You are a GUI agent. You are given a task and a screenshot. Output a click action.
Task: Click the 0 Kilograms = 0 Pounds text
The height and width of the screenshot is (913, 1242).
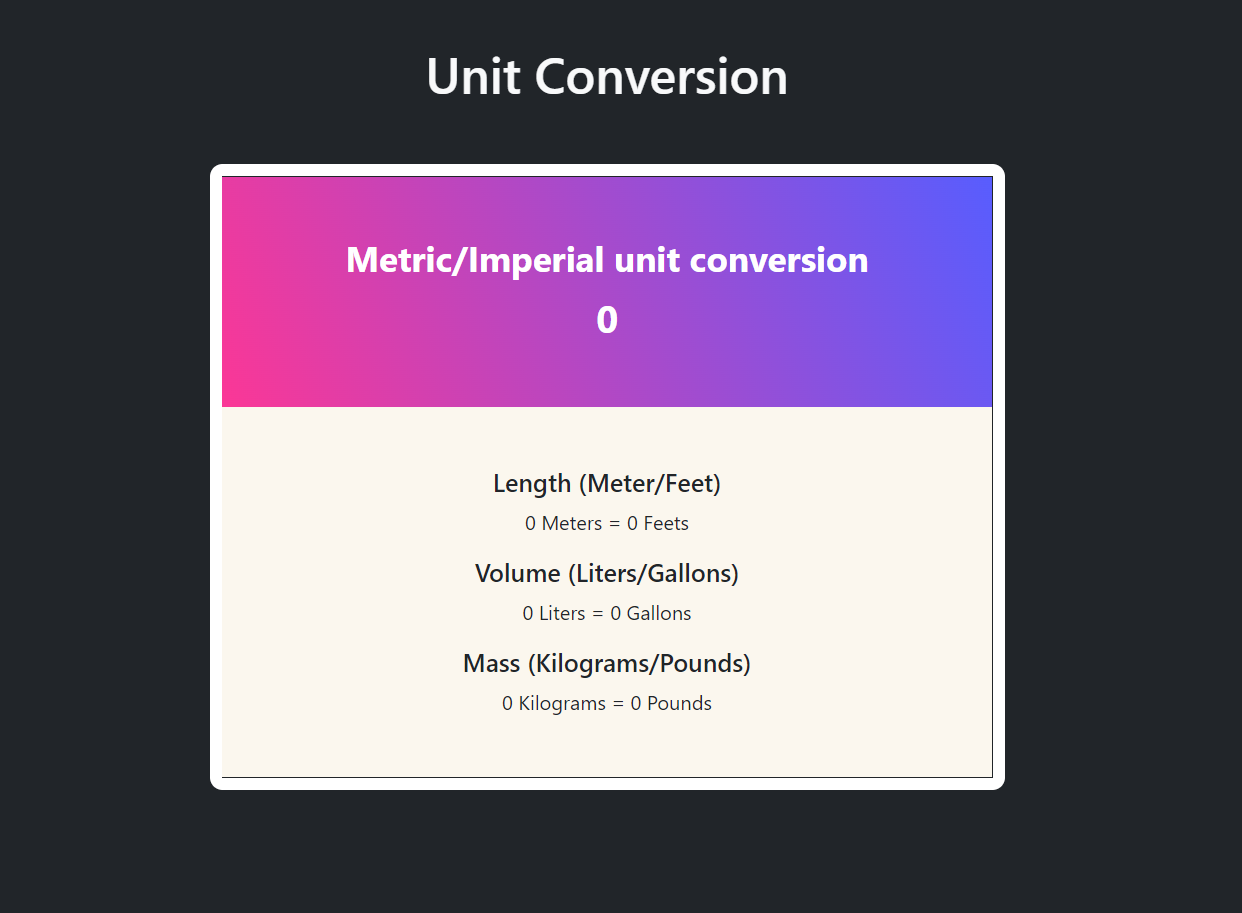[606, 703]
